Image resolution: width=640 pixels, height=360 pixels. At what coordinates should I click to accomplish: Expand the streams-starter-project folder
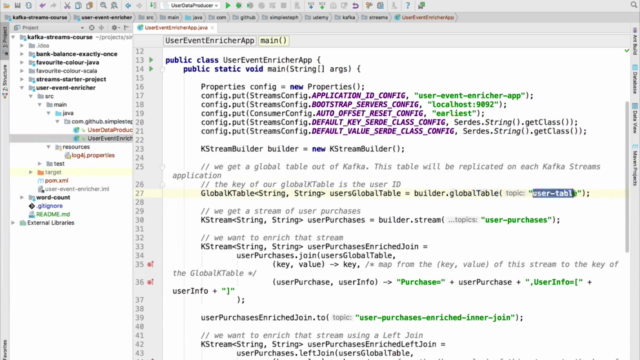coord(22,79)
